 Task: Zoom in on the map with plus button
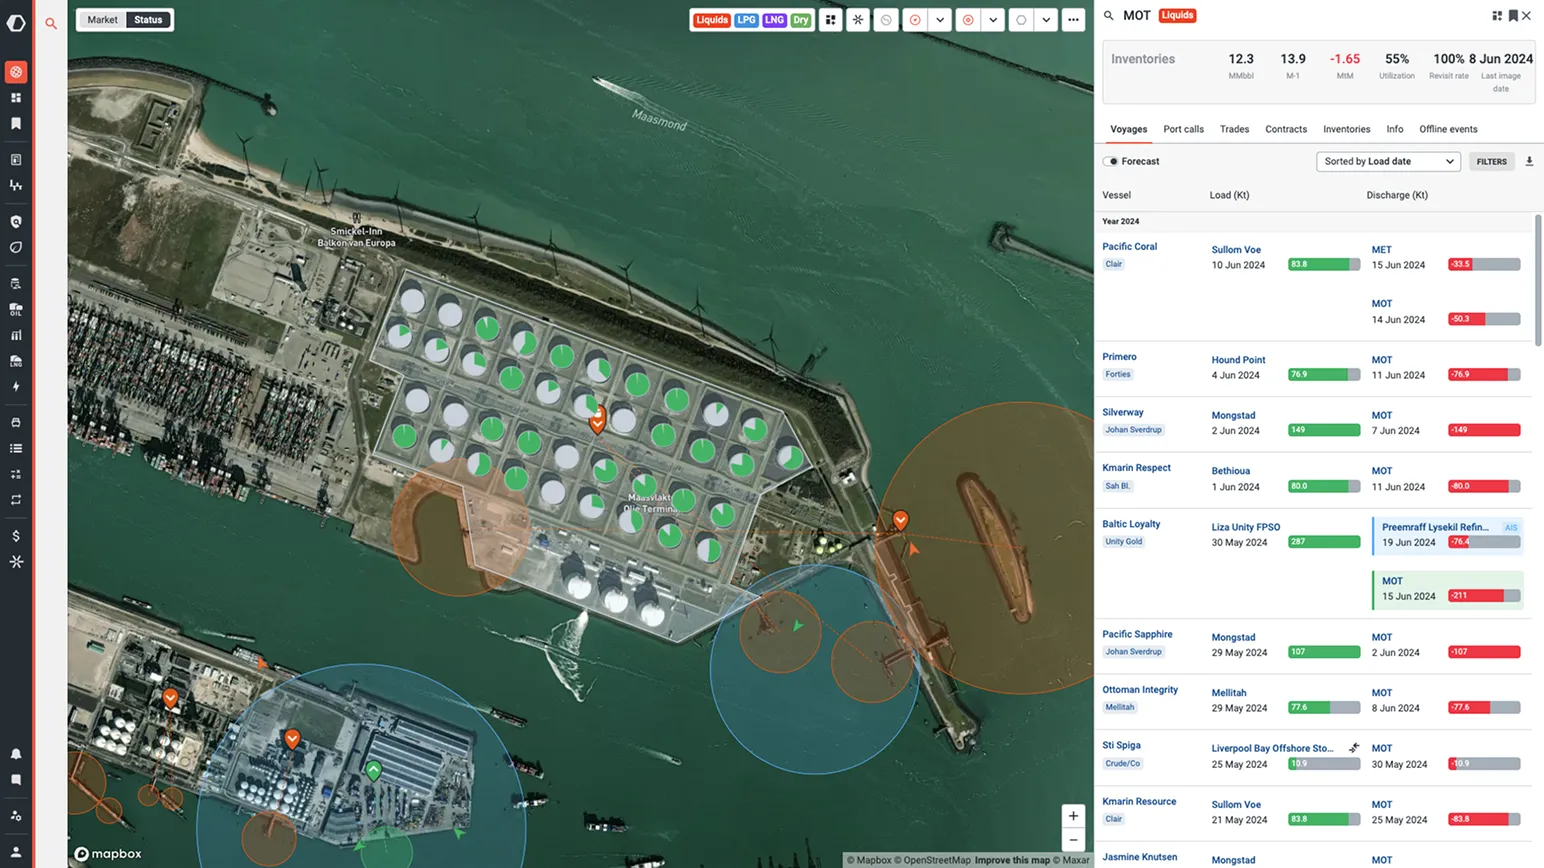coord(1073,816)
